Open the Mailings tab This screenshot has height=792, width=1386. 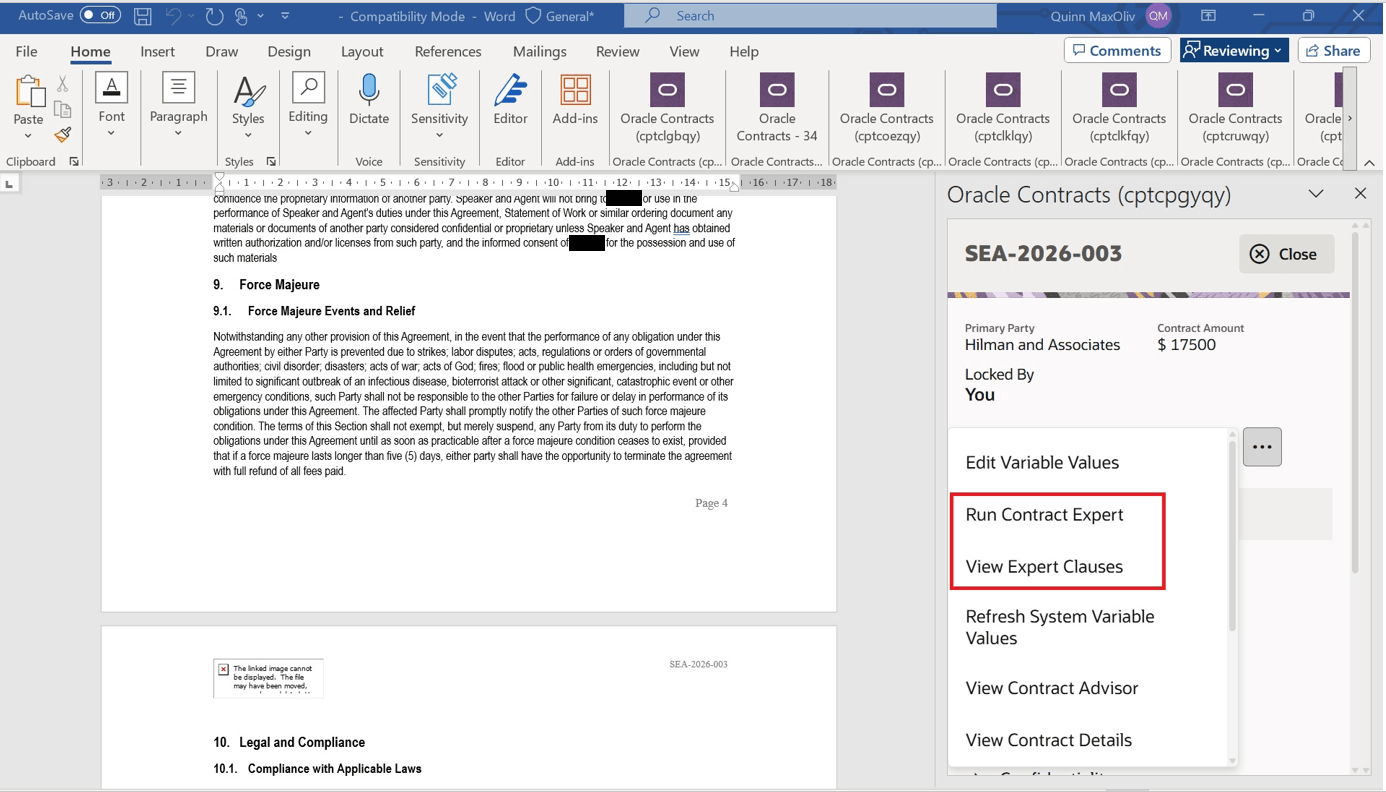click(539, 51)
